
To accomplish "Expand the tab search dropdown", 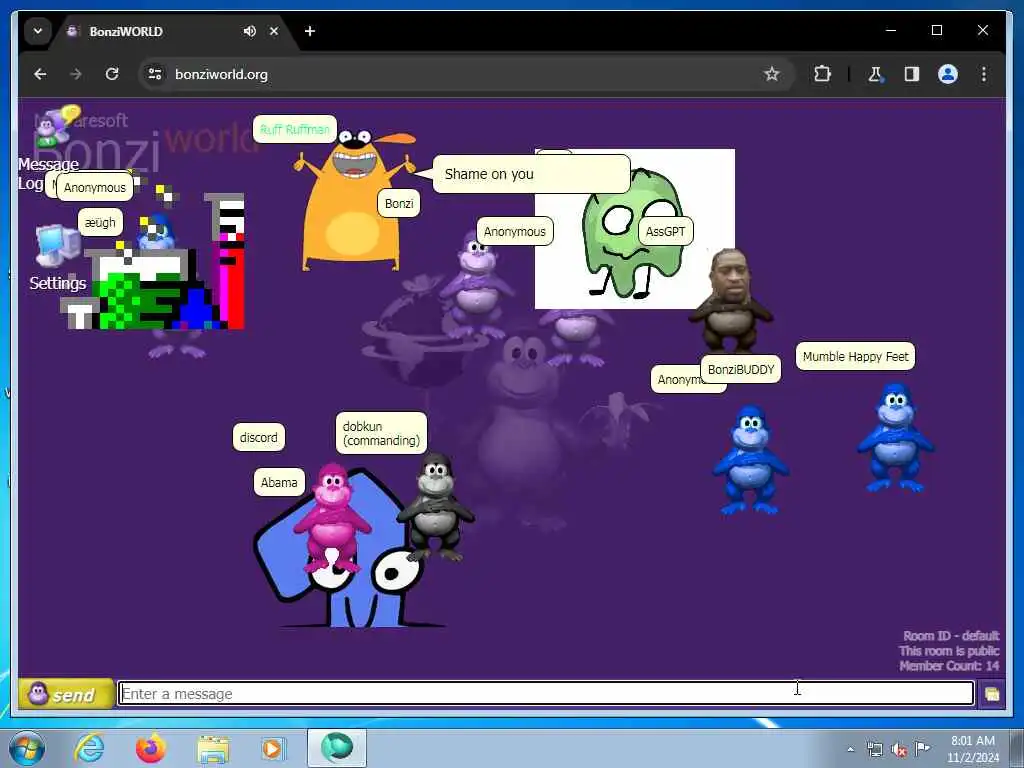I will pos(38,31).
